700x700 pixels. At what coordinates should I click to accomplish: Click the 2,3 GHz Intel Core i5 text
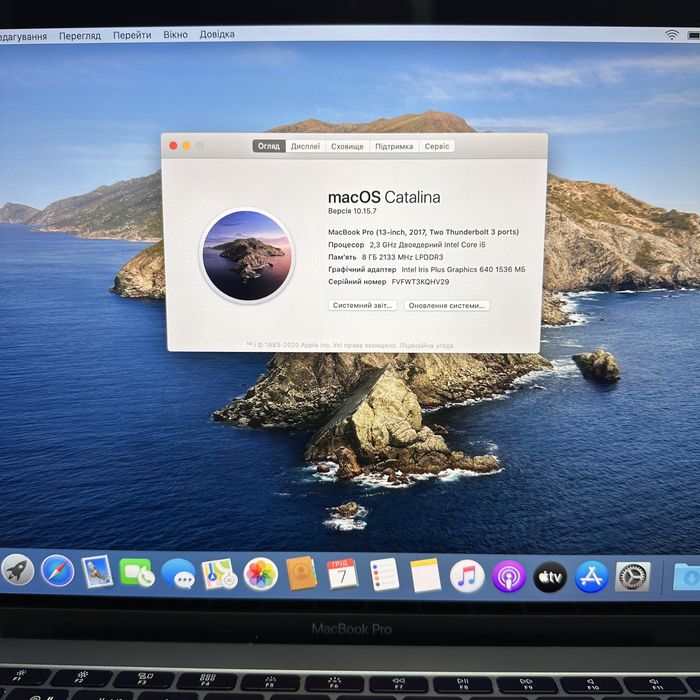coord(427,245)
